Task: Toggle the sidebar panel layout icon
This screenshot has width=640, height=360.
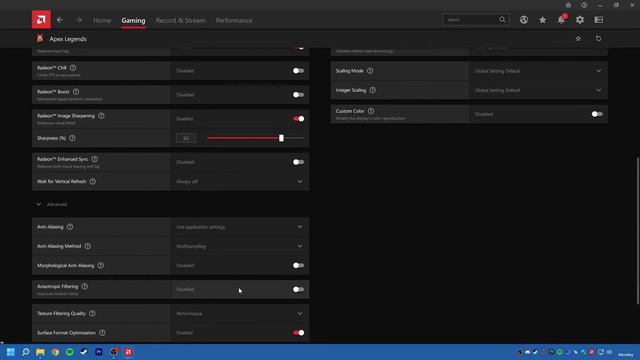Action: pos(598,20)
